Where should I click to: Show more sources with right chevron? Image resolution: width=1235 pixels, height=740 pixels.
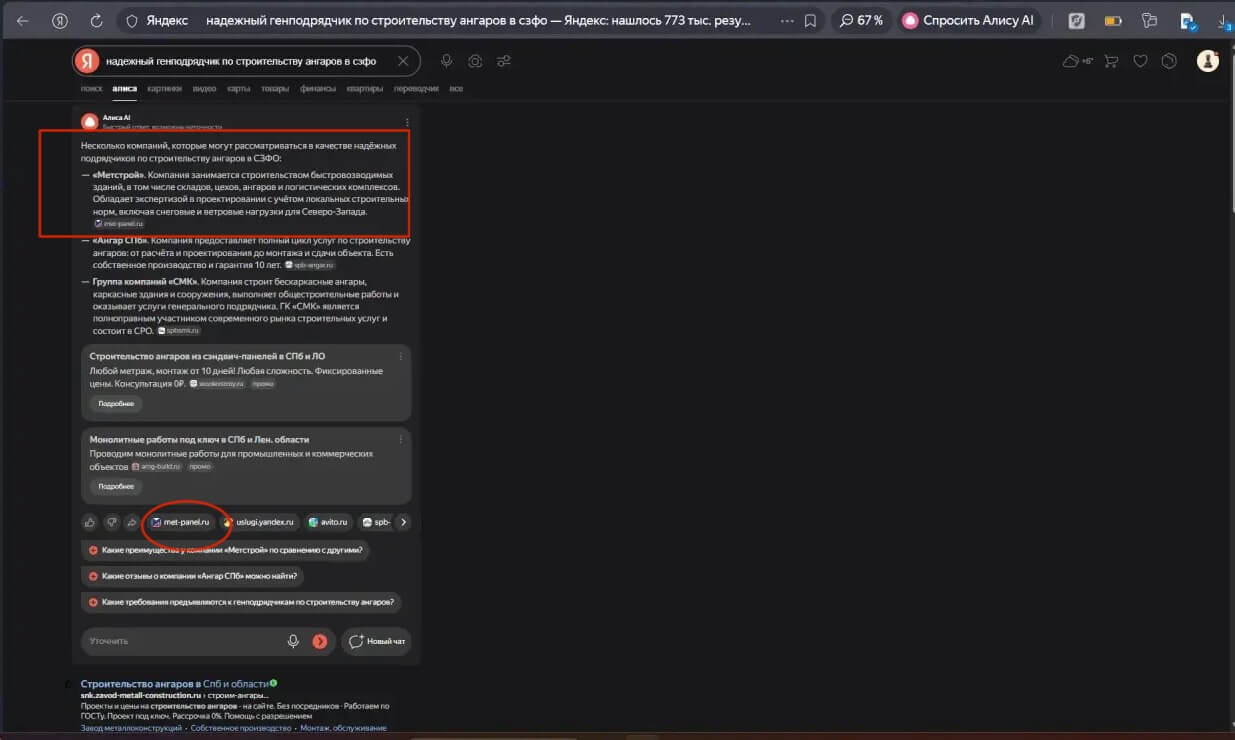click(x=403, y=522)
